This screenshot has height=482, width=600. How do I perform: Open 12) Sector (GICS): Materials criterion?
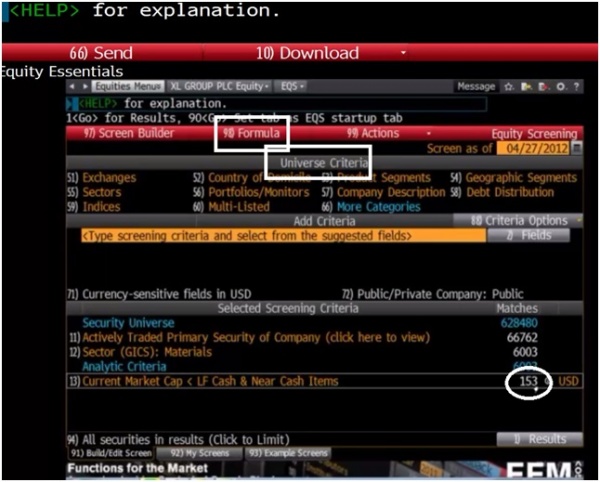click(140, 352)
